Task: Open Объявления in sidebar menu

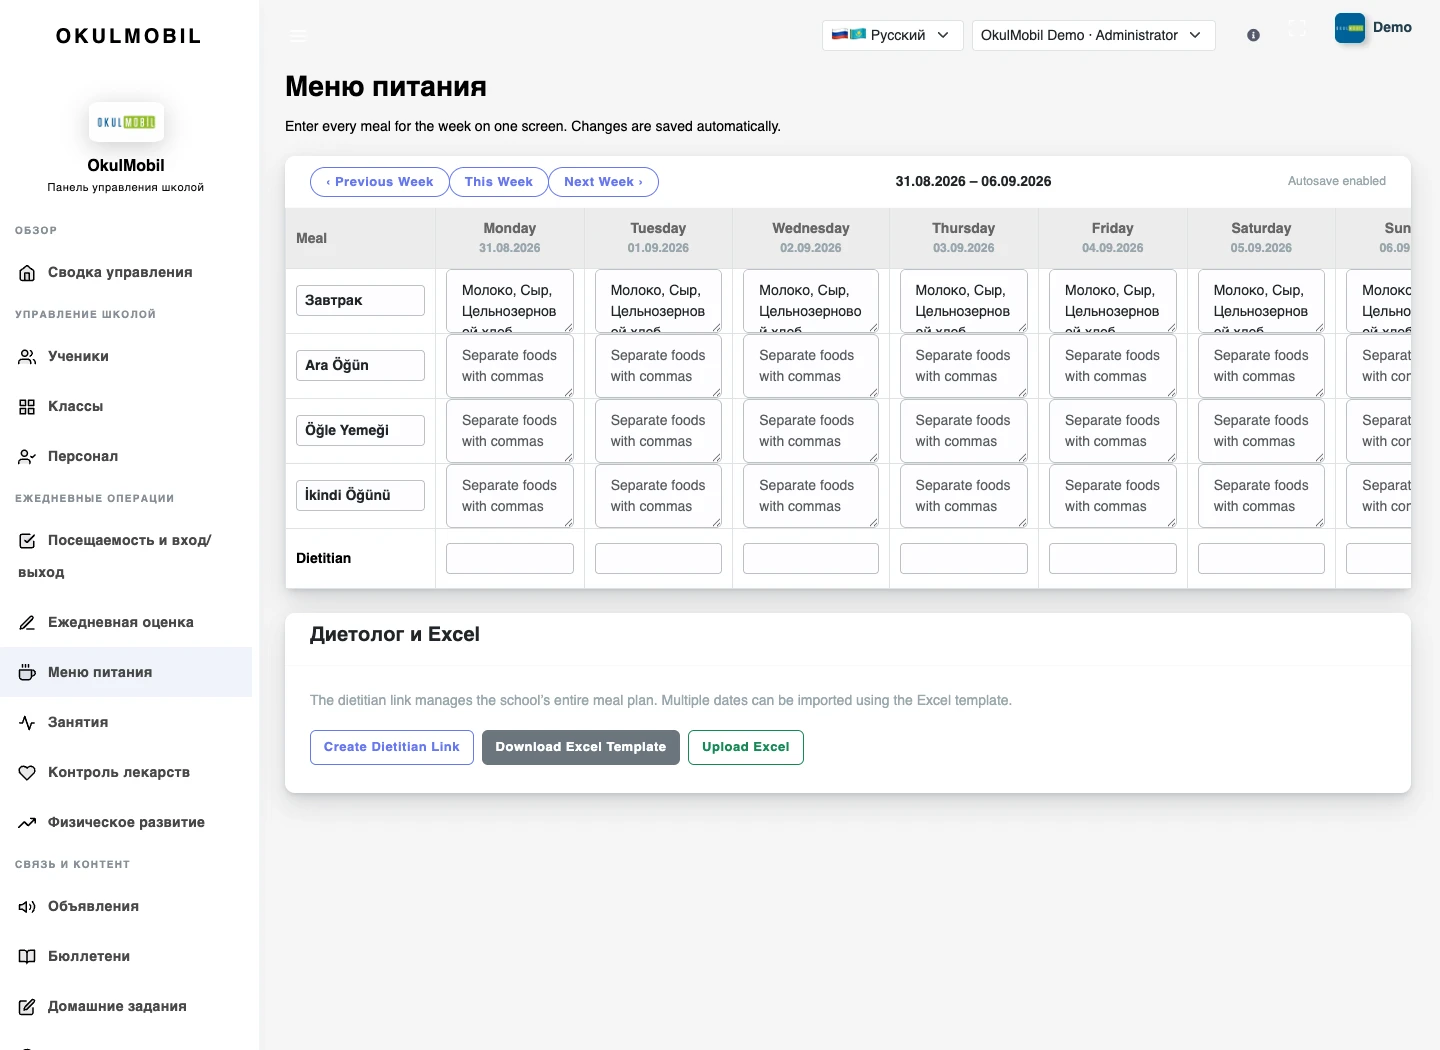Action: pyautogui.click(x=126, y=907)
